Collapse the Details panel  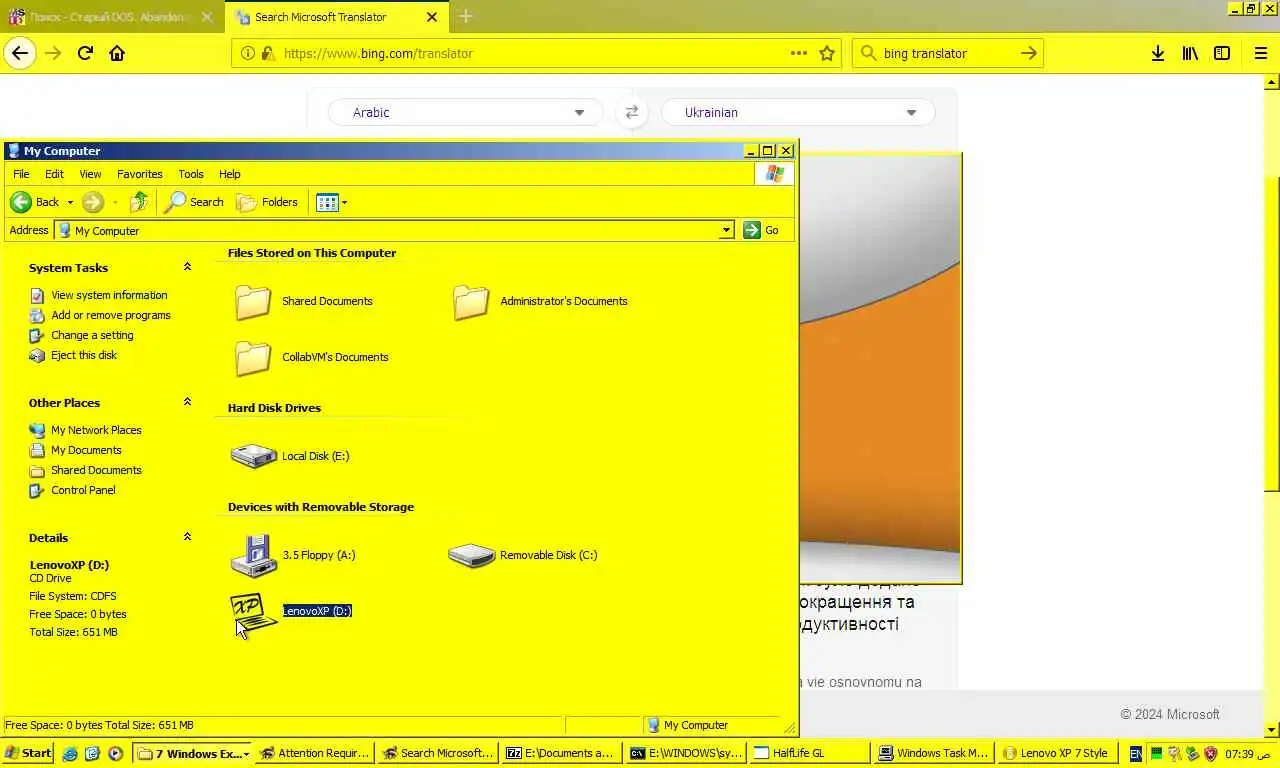(187, 537)
